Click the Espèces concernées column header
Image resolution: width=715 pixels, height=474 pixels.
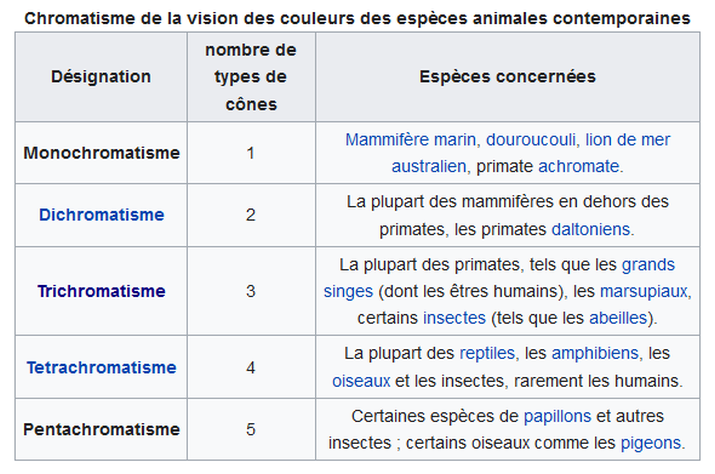coord(508,77)
